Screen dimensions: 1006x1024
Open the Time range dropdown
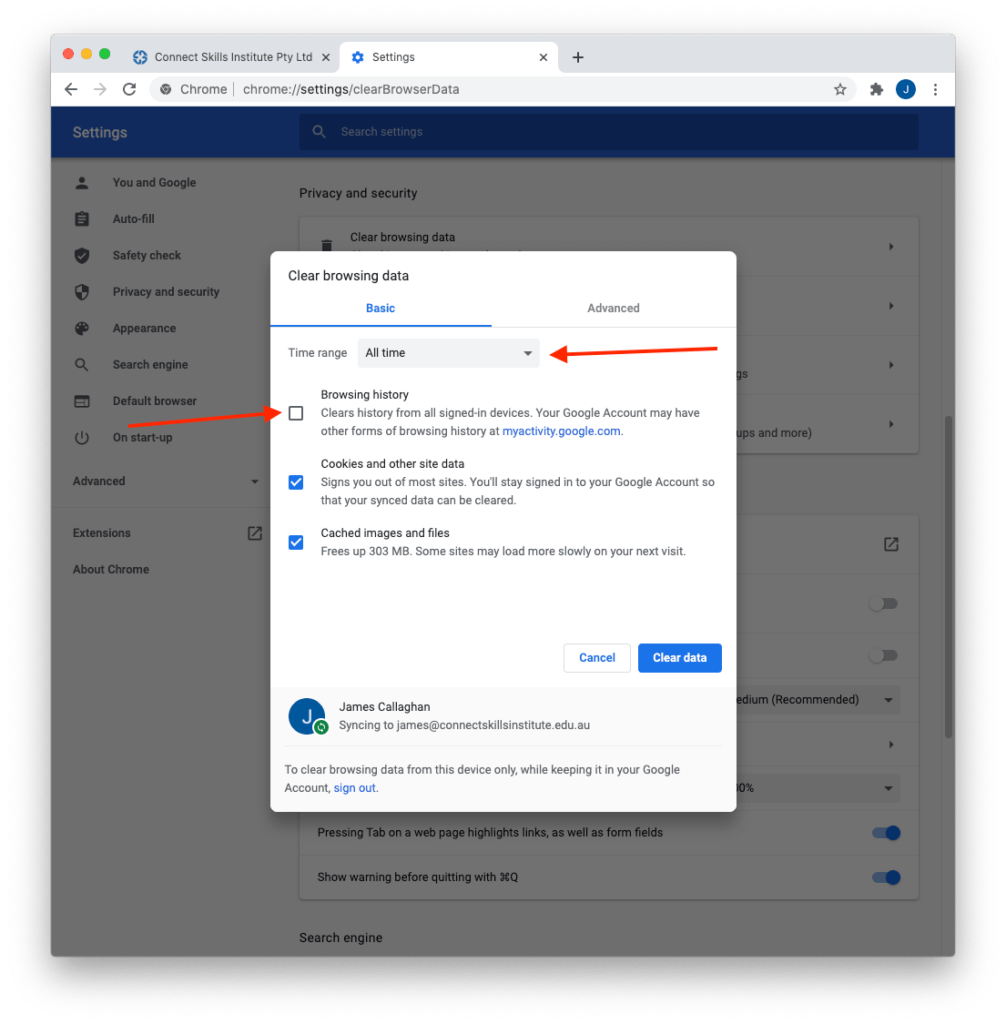pos(449,353)
